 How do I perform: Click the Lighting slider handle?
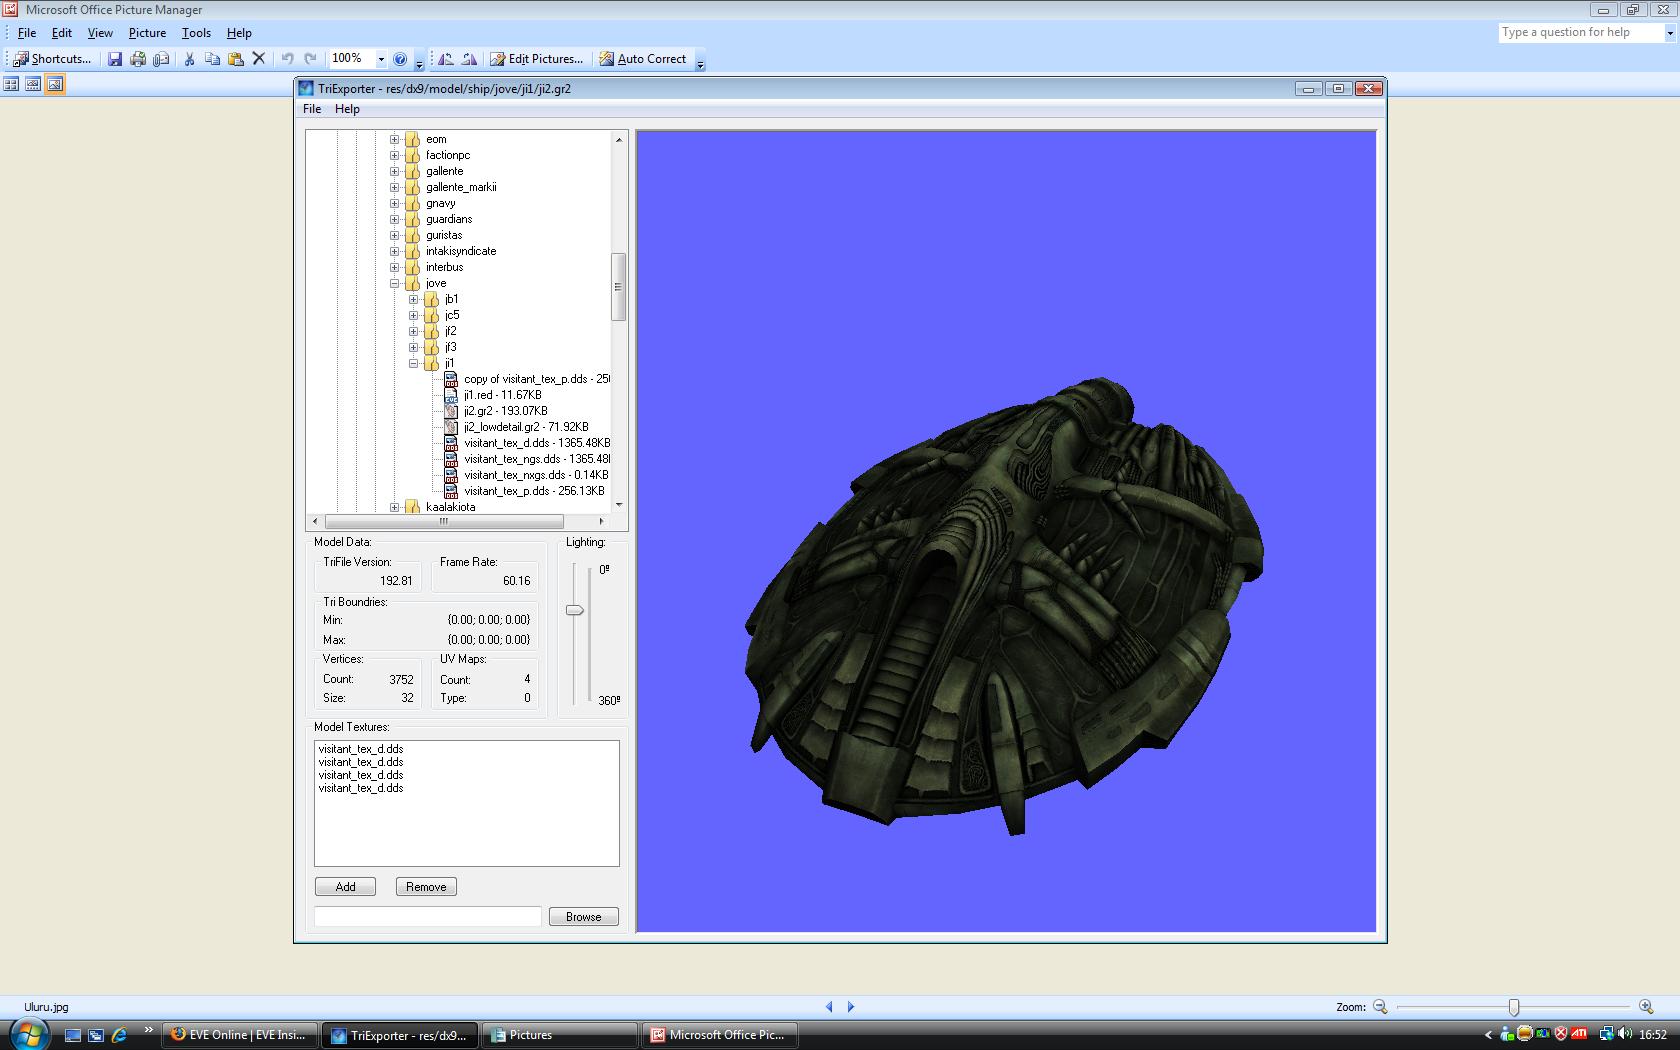click(575, 610)
